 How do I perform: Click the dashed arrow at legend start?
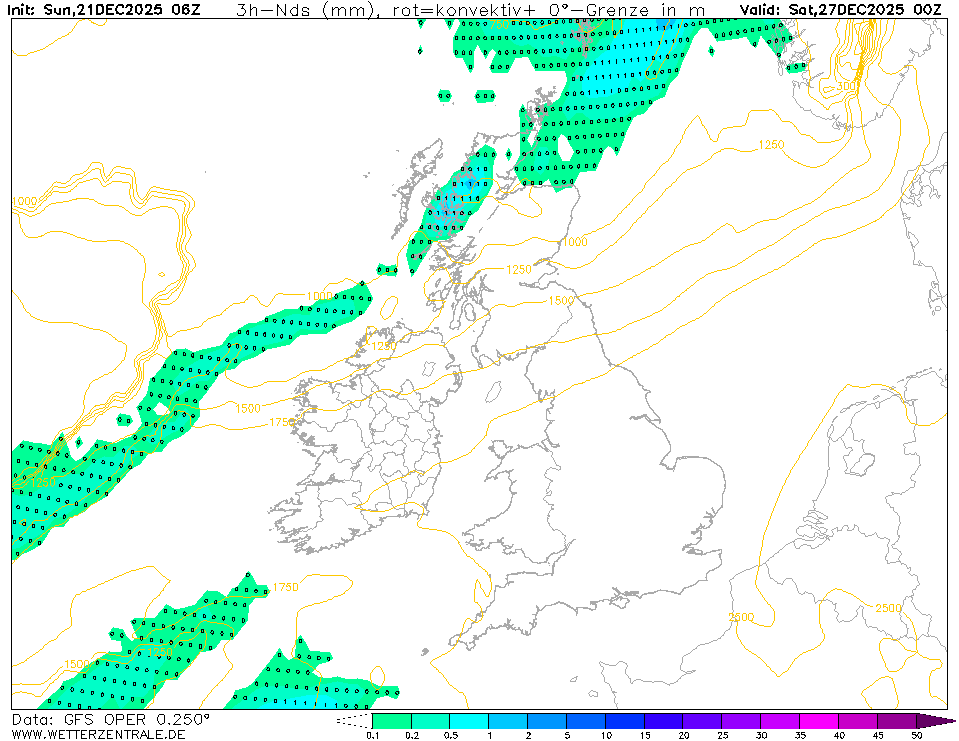tap(354, 721)
